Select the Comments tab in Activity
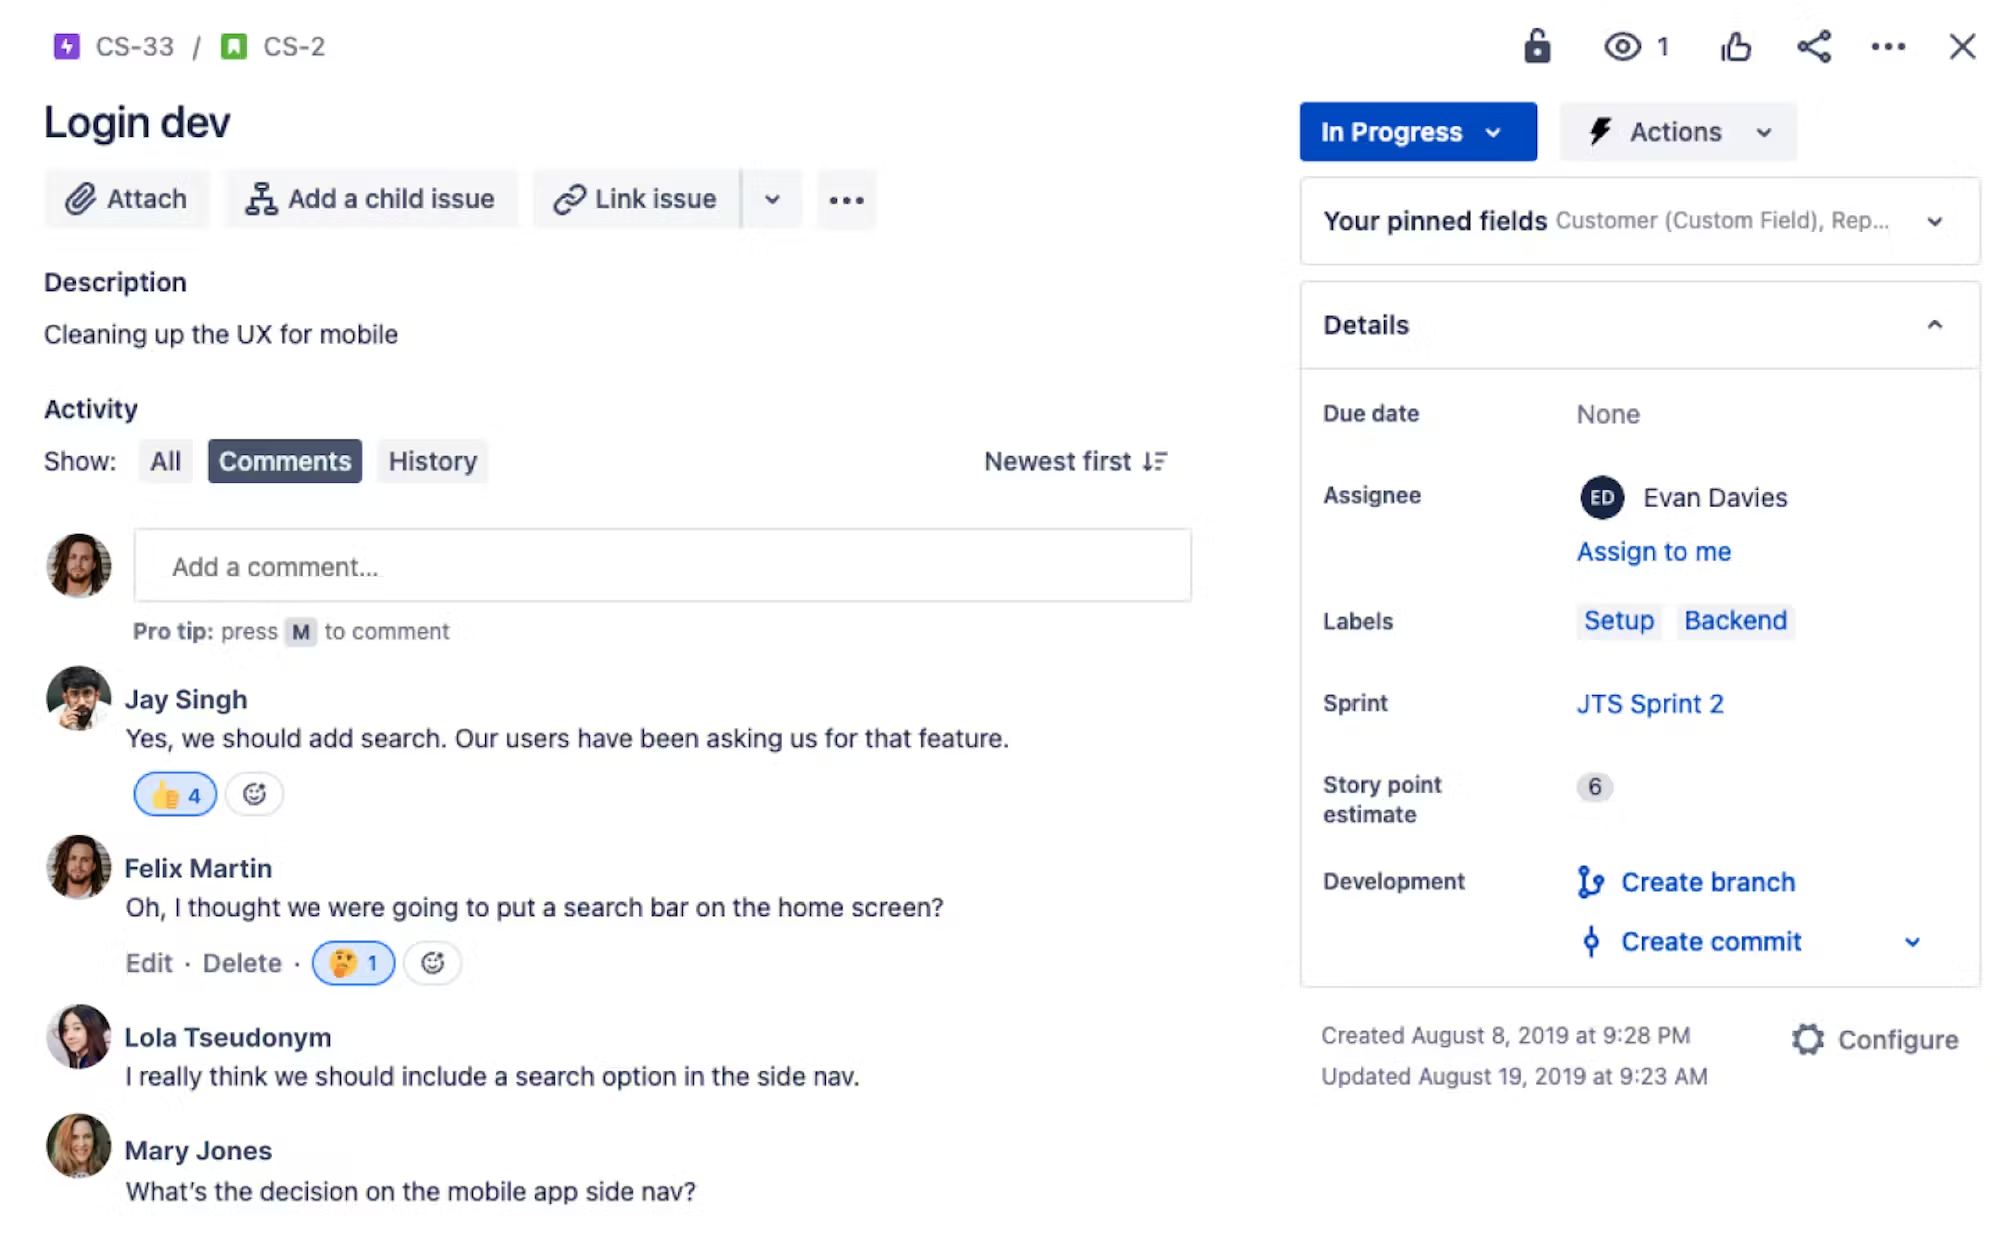This screenshot has width=2000, height=1250. (284, 461)
